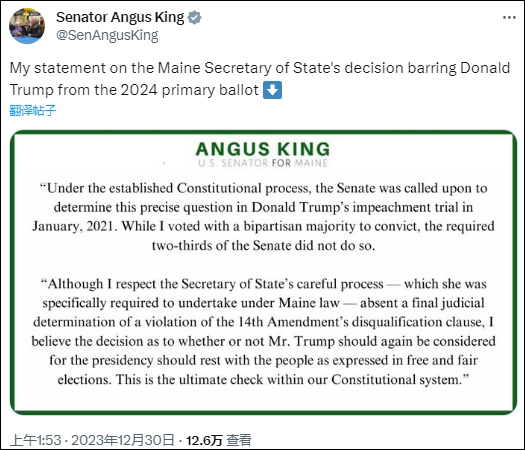Click 'ultimate check within our Constitutional system' line

coord(323,380)
